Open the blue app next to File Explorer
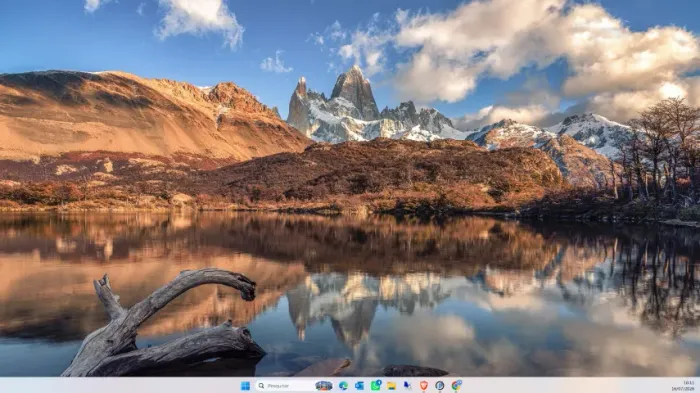The width and height of the screenshot is (700, 393). tap(408, 386)
